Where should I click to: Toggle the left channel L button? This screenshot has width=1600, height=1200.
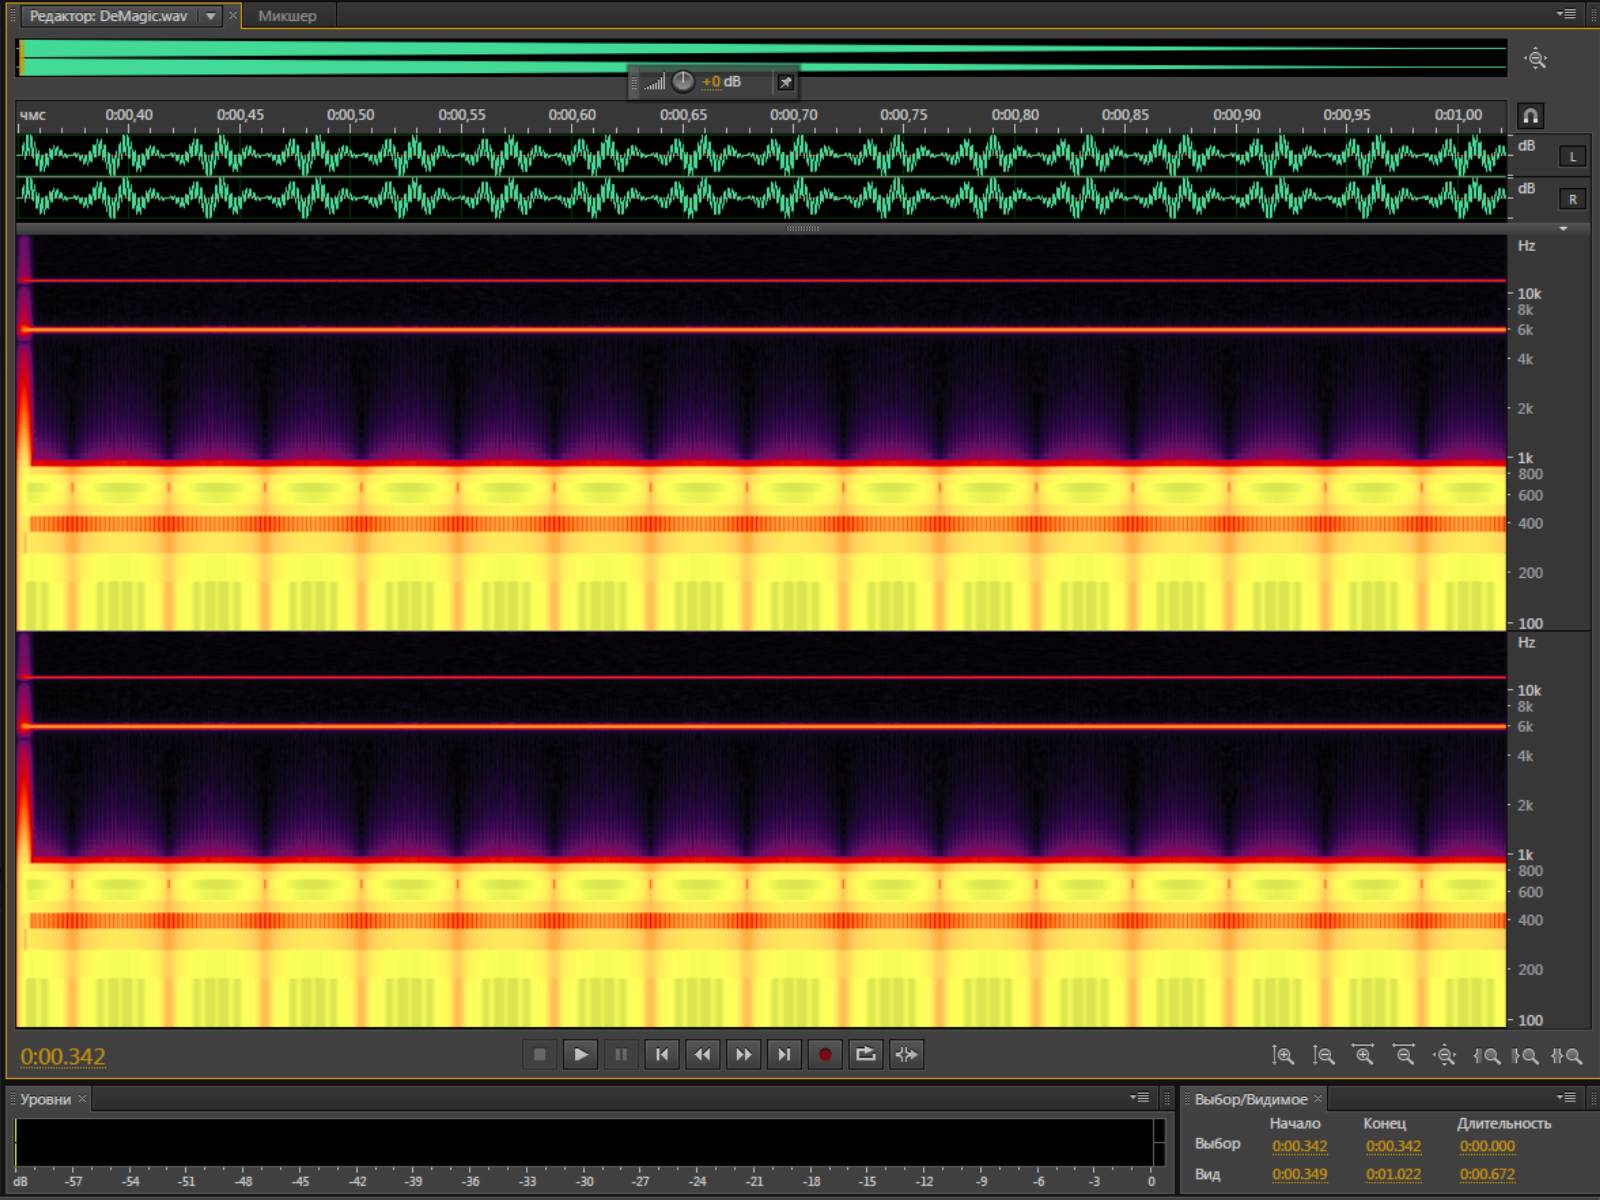click(1572, 157)
